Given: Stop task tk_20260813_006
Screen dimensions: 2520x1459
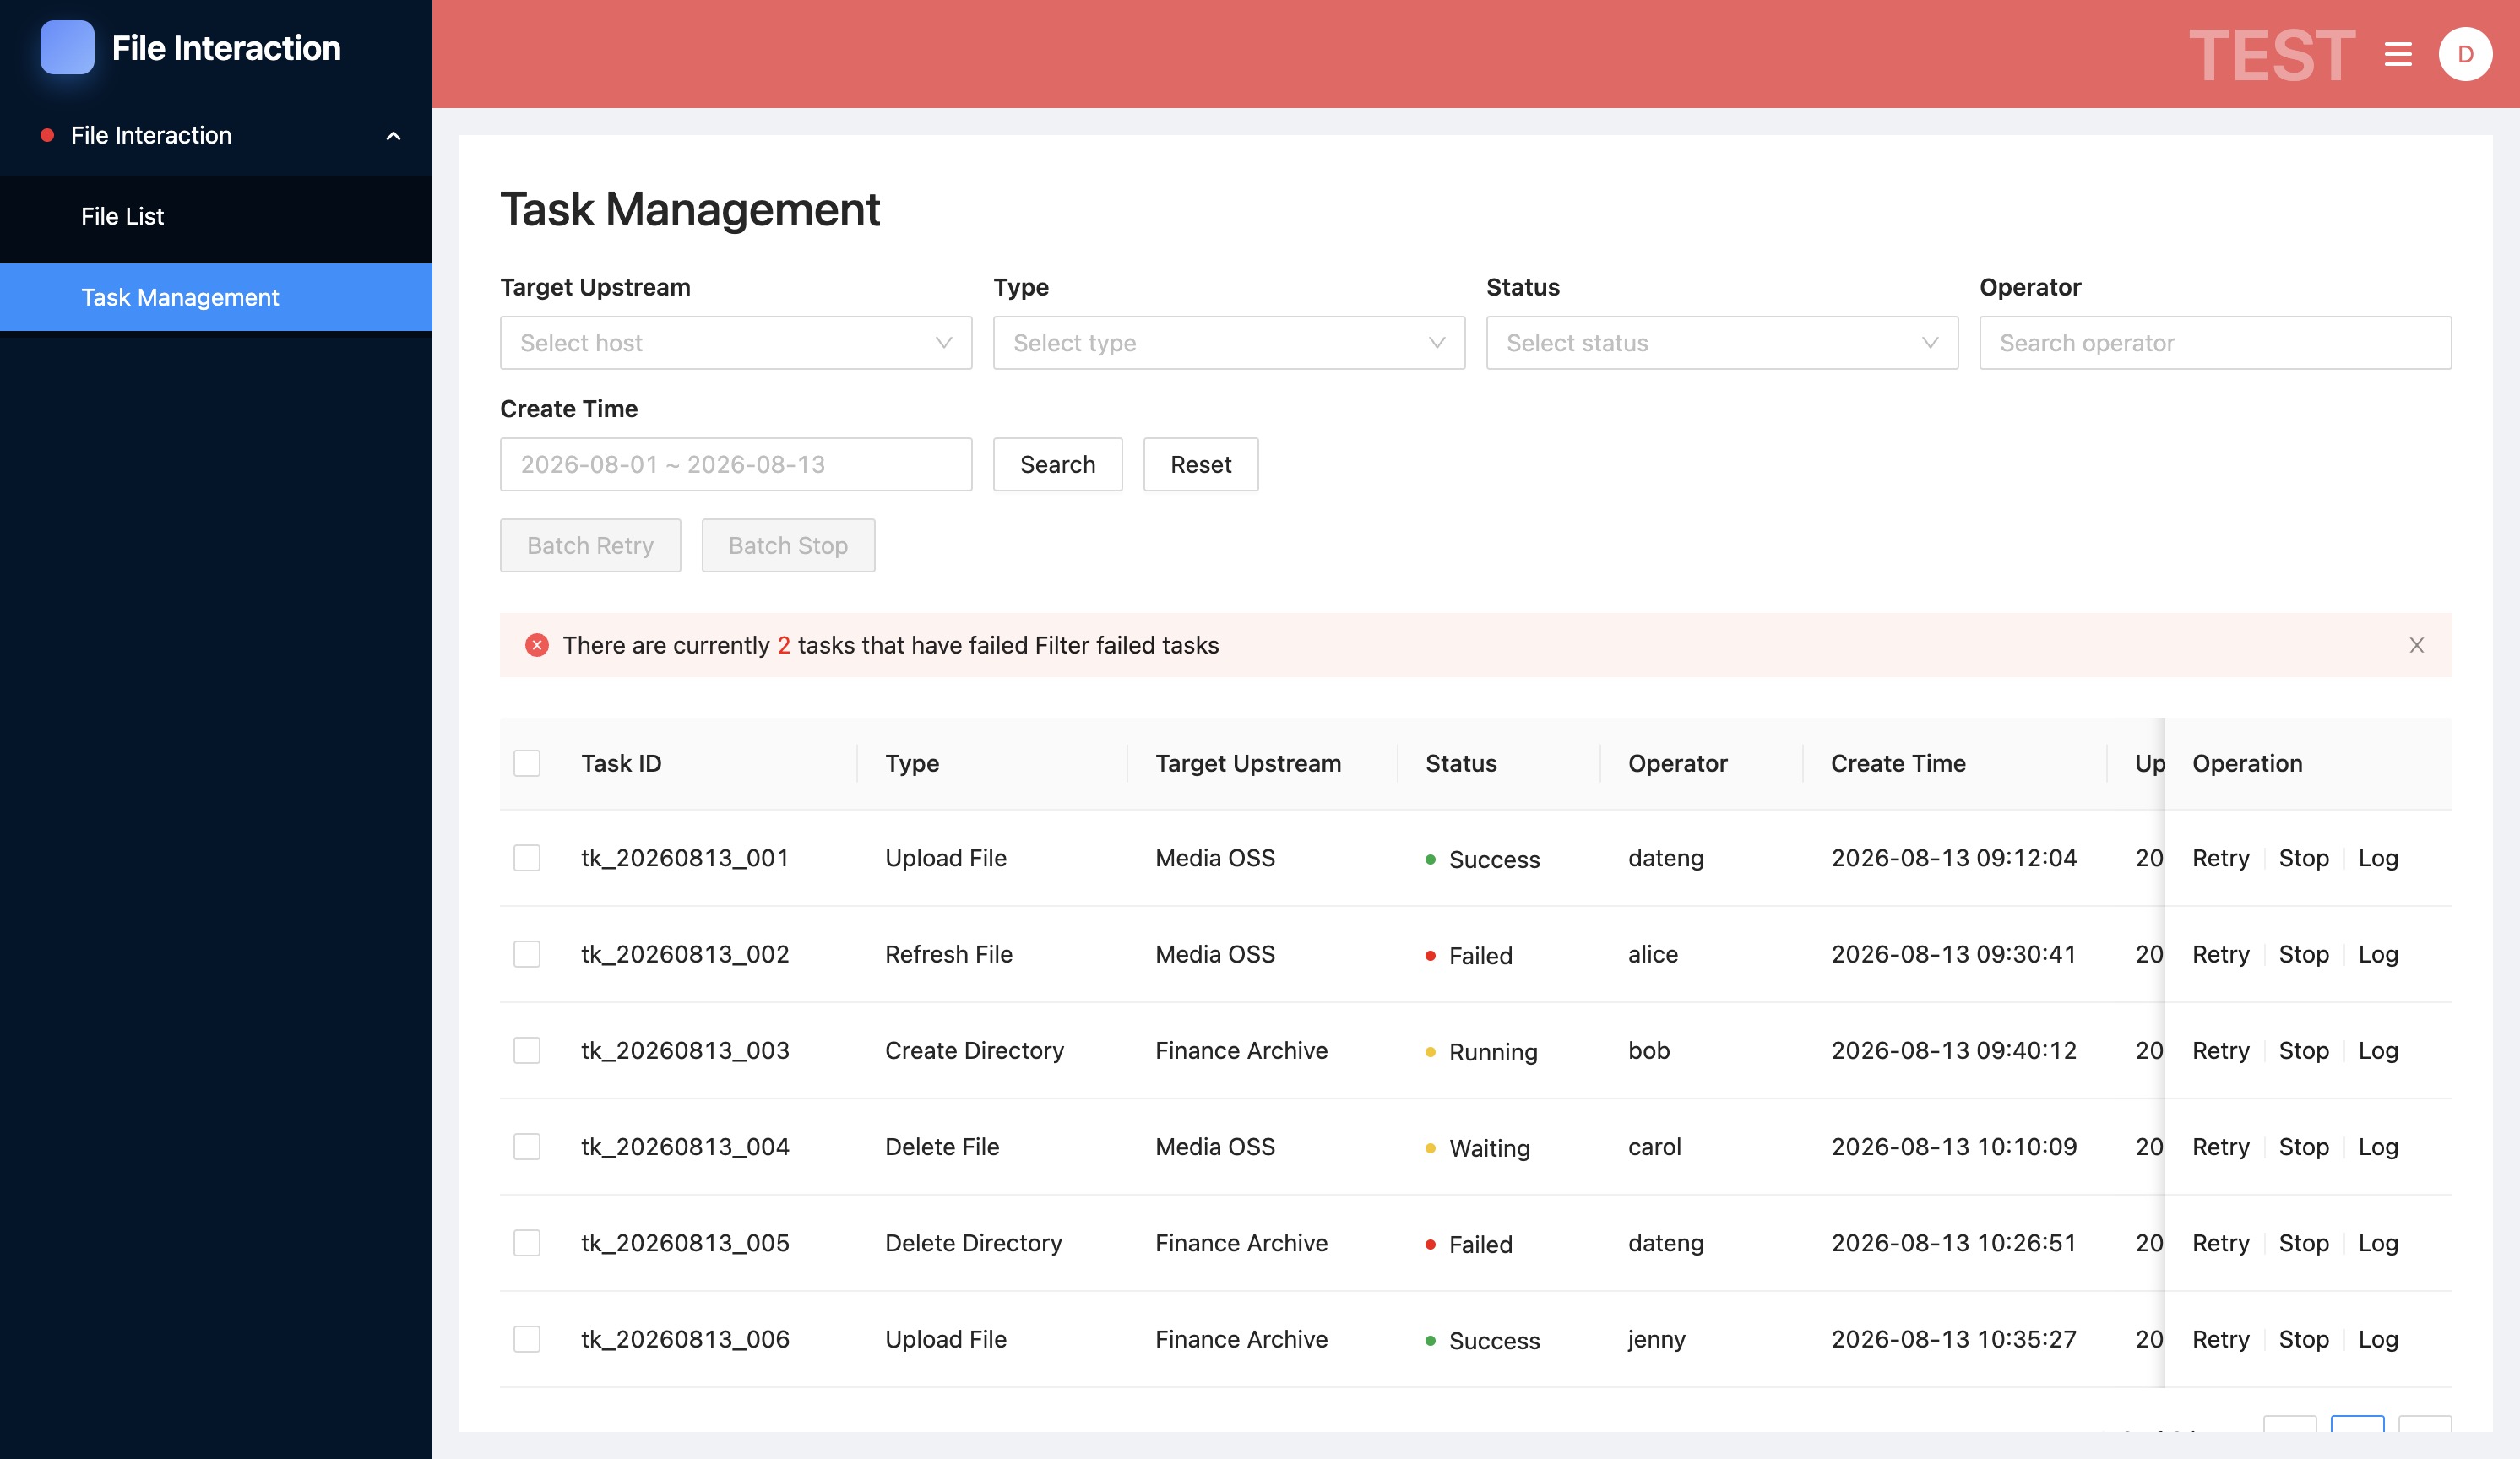Looking at the screenshot, I should (x=2303, y=1339).
